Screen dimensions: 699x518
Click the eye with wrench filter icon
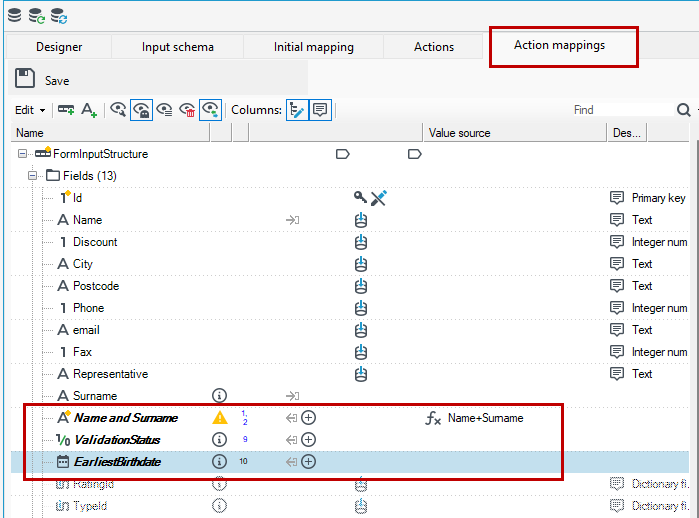(x=118, y=110)
